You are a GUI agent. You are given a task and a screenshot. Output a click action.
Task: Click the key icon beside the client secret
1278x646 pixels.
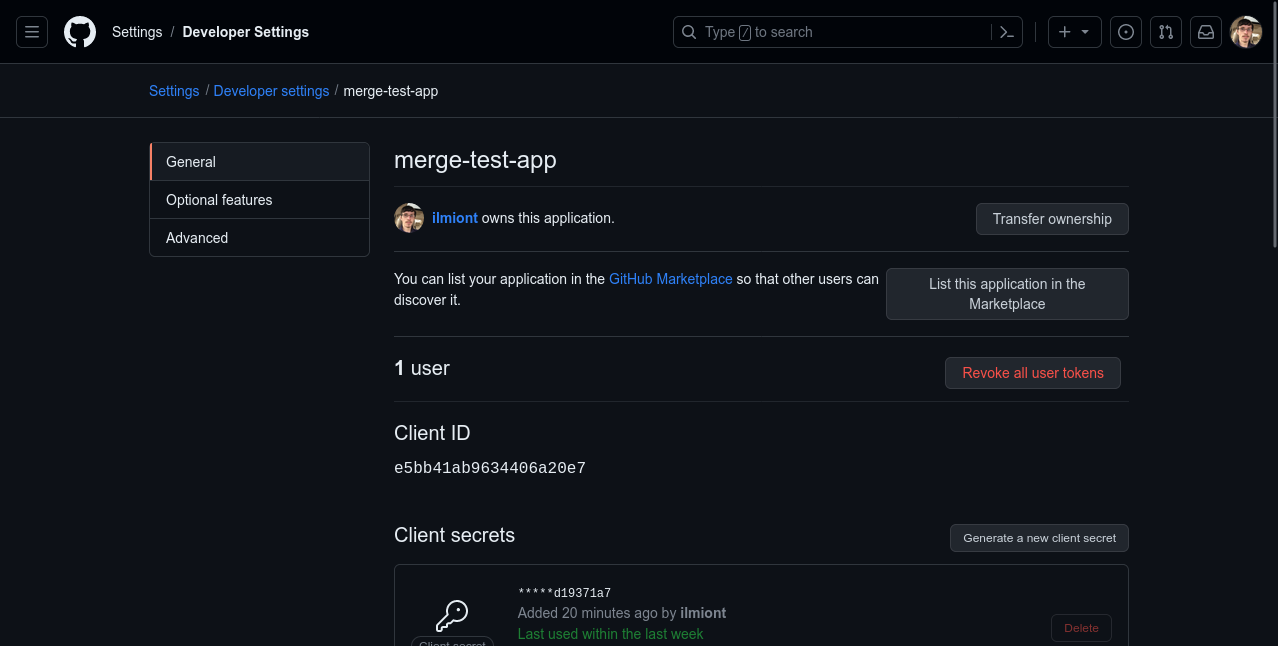click(451, 614)
